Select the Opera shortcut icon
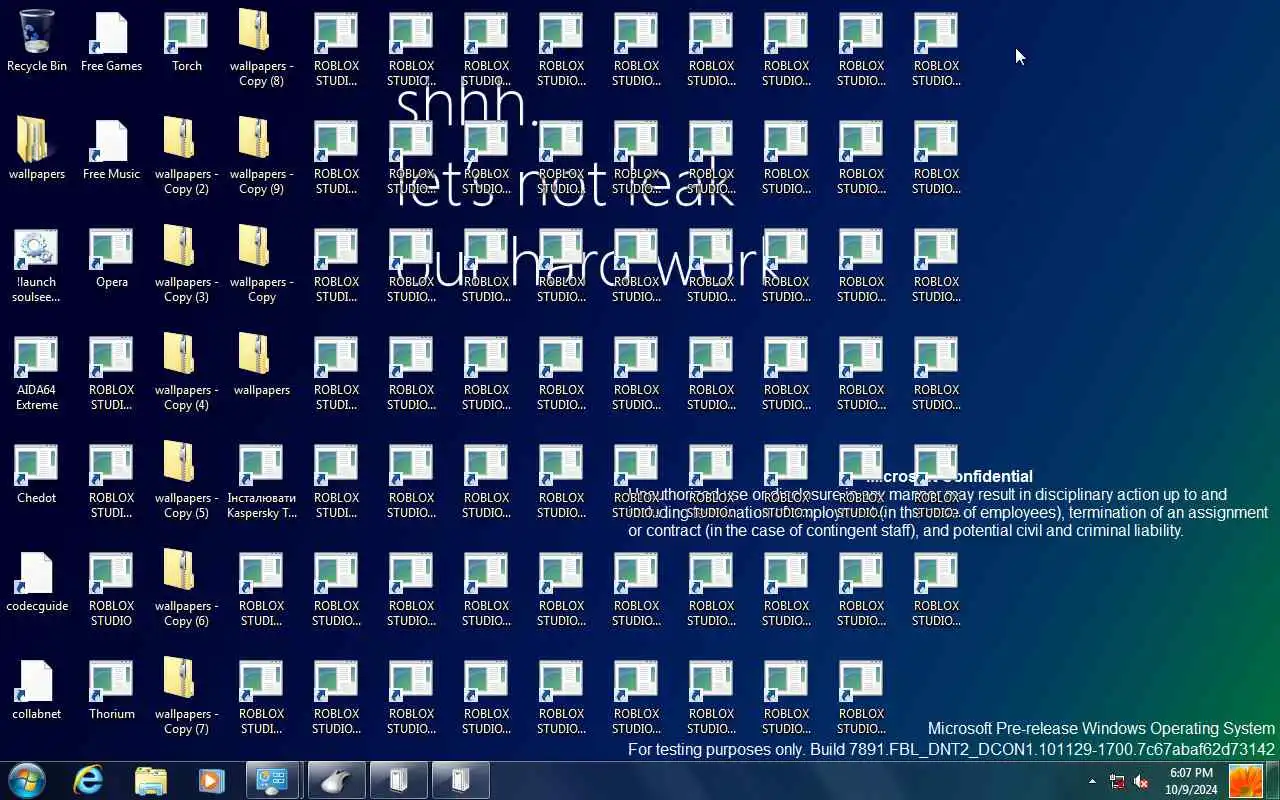The image size is (1280, 800). [111, 258]
